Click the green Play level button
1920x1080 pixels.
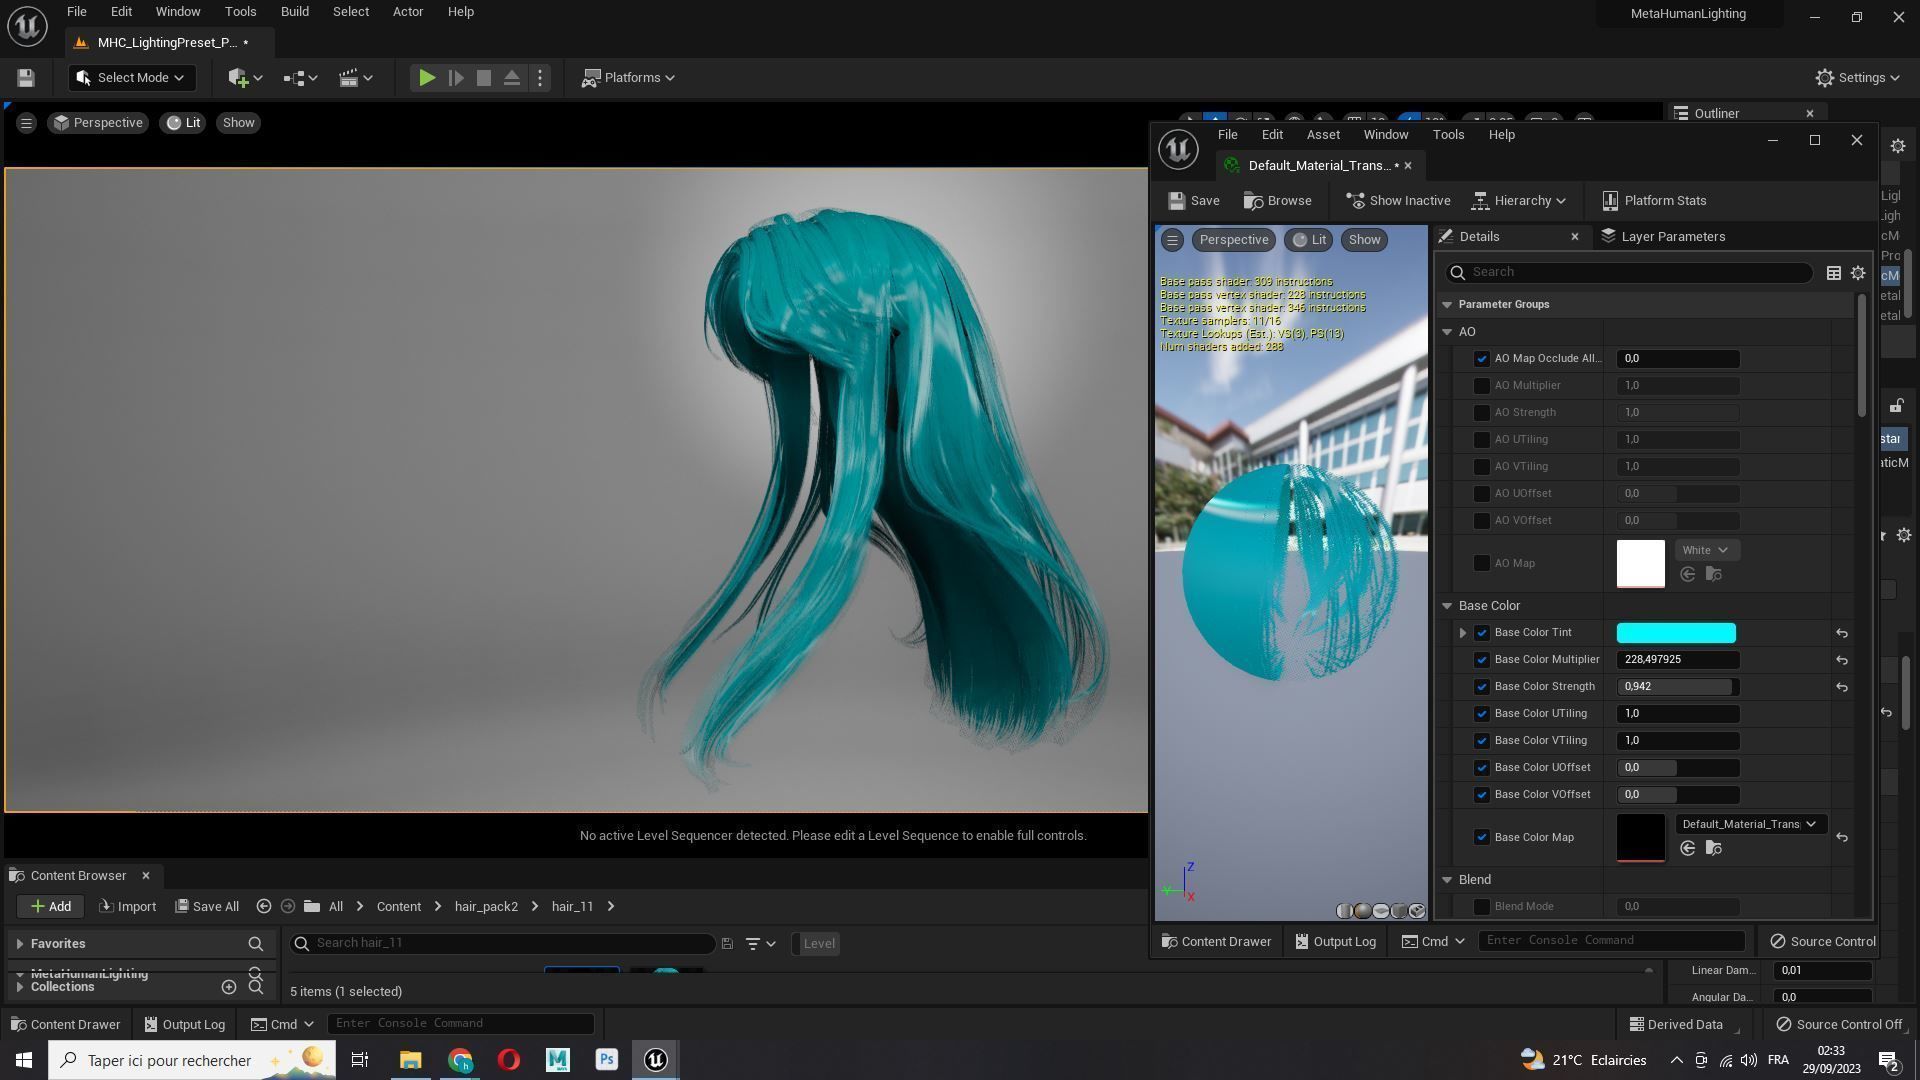coord(426,78)
